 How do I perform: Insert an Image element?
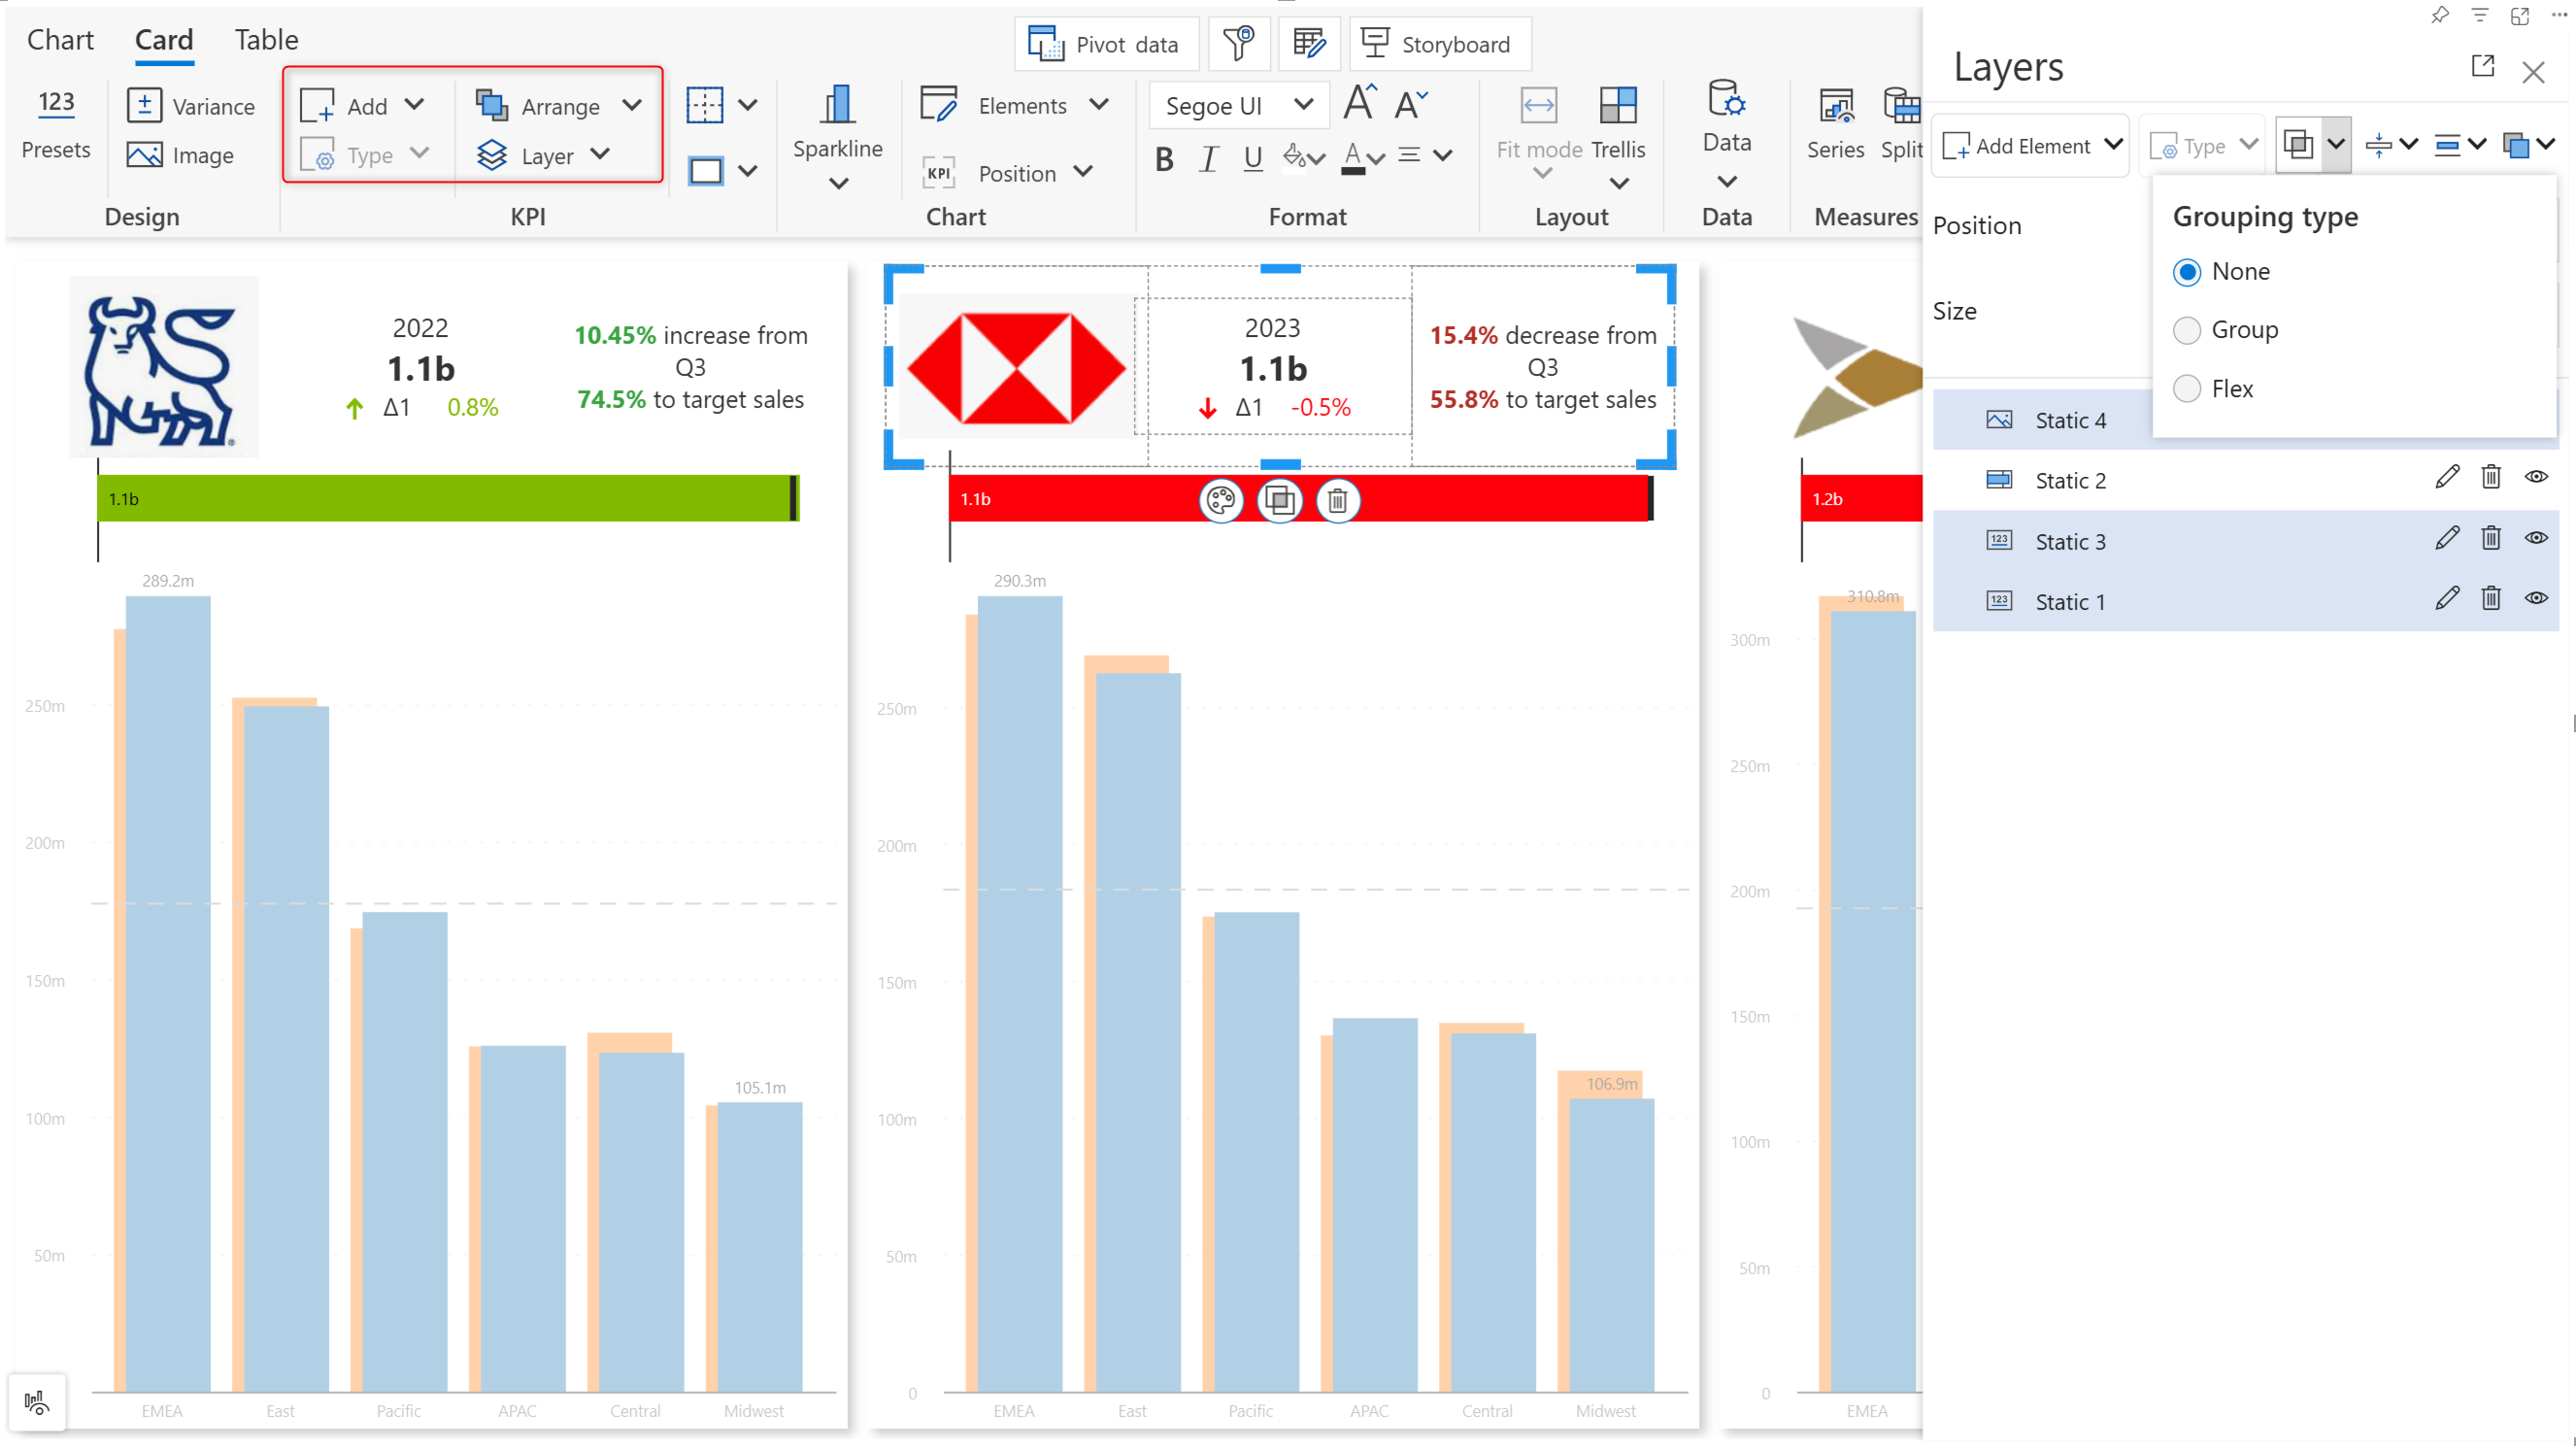(x=180, y=155)
